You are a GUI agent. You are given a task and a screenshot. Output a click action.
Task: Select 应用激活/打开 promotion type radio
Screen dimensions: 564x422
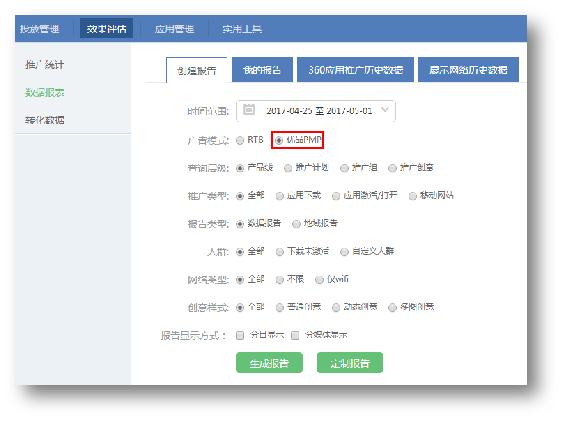point(336,196)
